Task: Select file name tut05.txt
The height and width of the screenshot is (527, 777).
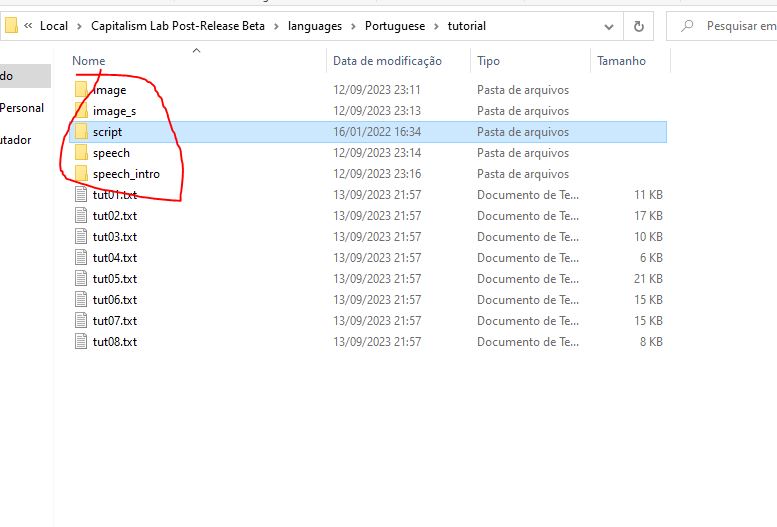Action: 115,279
